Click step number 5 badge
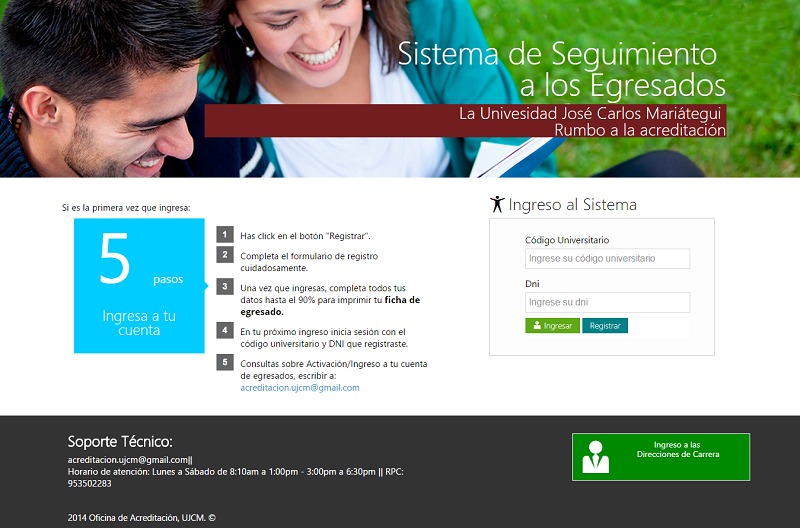Viewport: 800px width, 528px height. tap(225, 362)
